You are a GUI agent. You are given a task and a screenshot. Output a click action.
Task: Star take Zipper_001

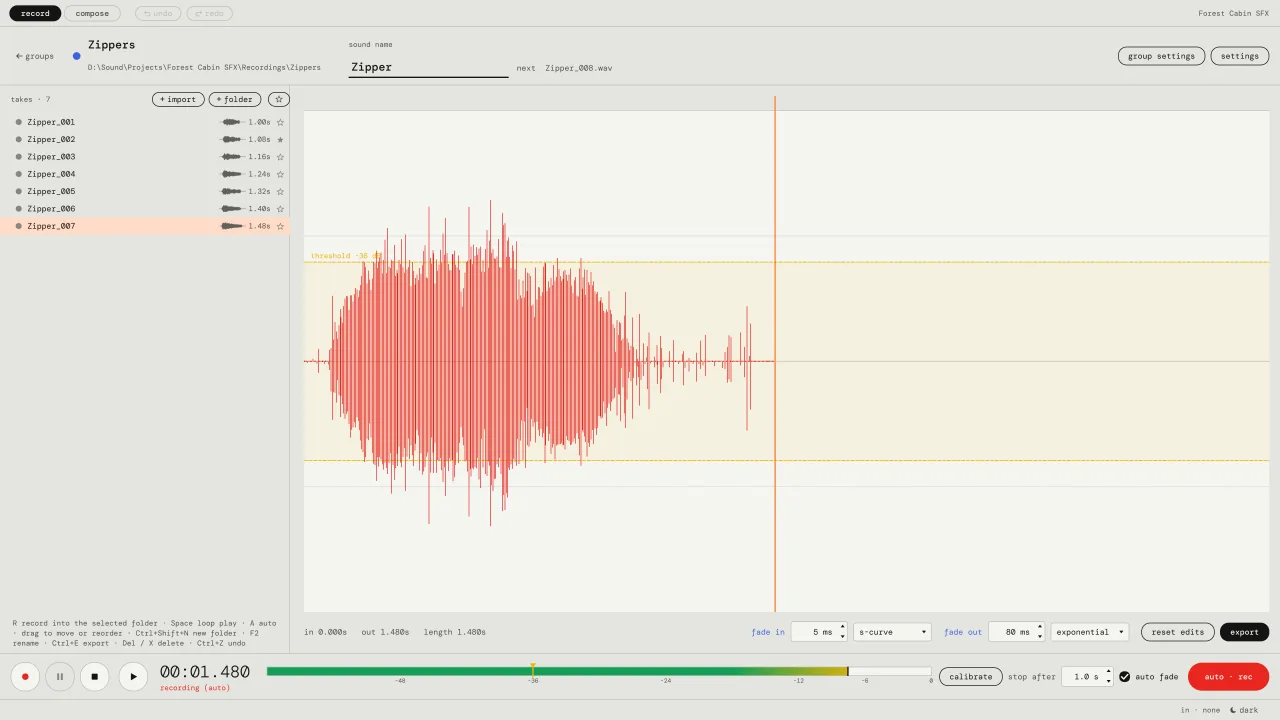coord(280,122)
